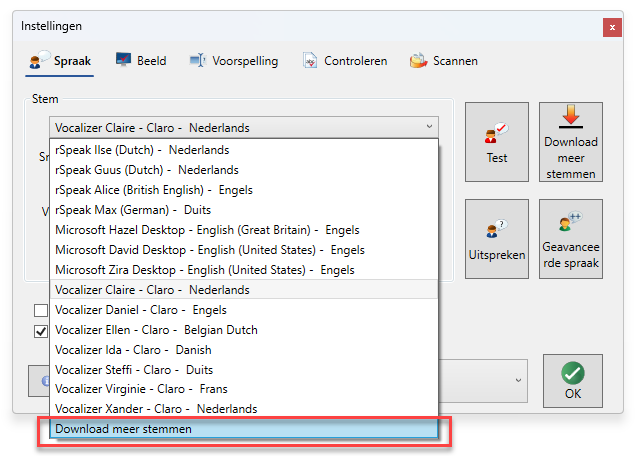
Task: Click the Test voice button
Action: tap(497, 142)
